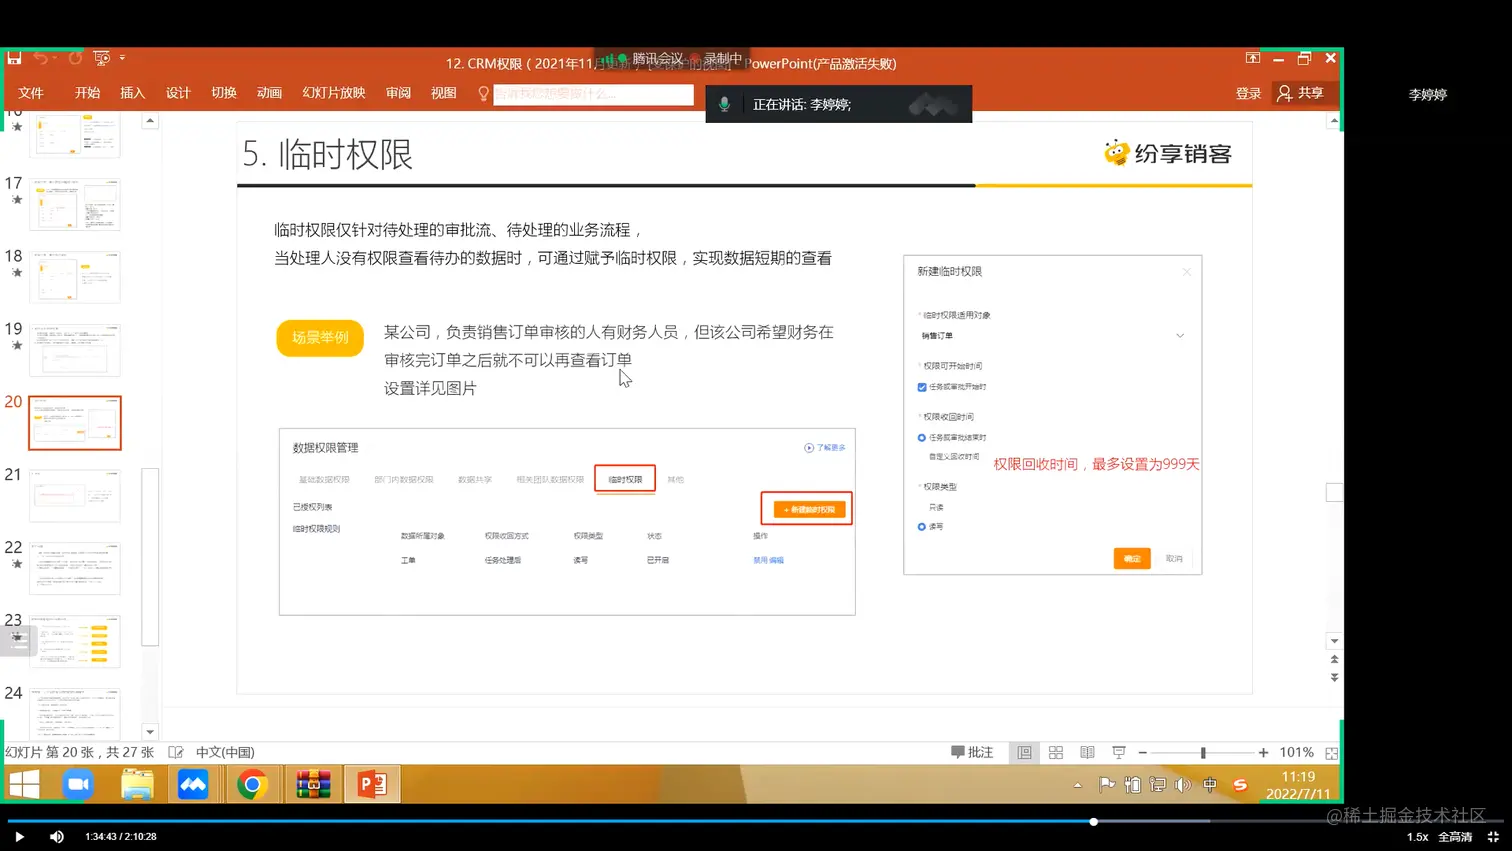This screenshot has width=1512, height=851.
Task: Switch to Slide Sorter view icon
Action: coord(1056,752)
